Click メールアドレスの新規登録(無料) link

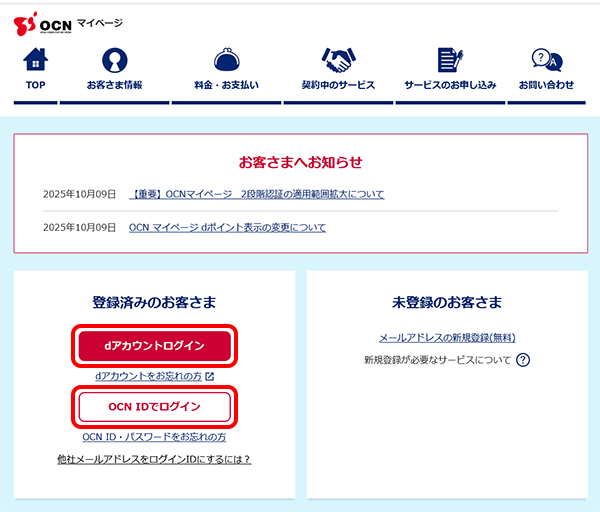447,338
